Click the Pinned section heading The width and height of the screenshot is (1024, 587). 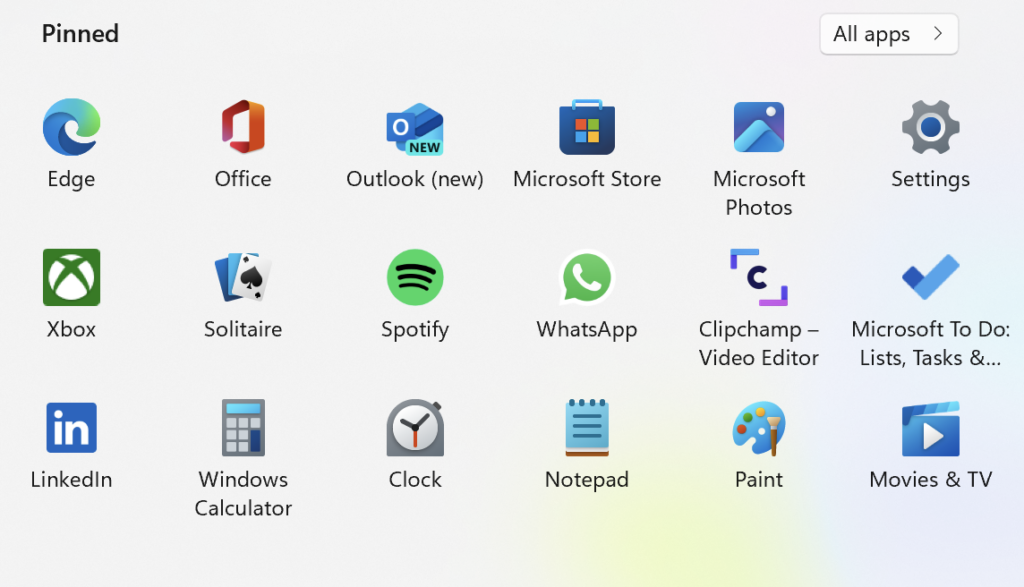point(80,34)
